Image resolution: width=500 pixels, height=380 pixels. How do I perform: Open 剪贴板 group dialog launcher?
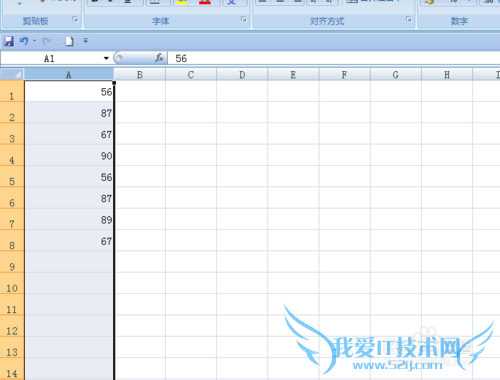click(x=75, y=19)
